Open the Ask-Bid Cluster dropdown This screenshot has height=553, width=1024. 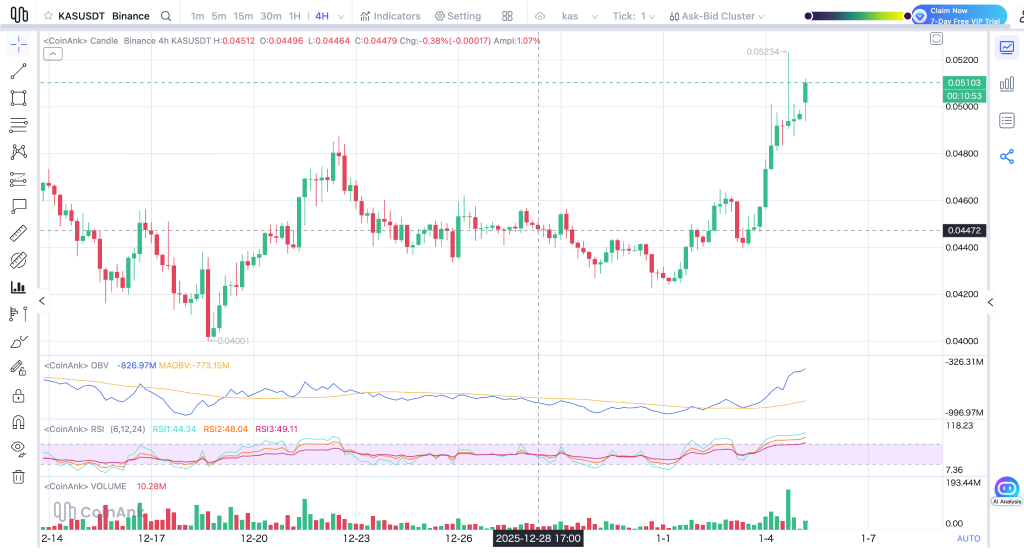pos(724,16)
